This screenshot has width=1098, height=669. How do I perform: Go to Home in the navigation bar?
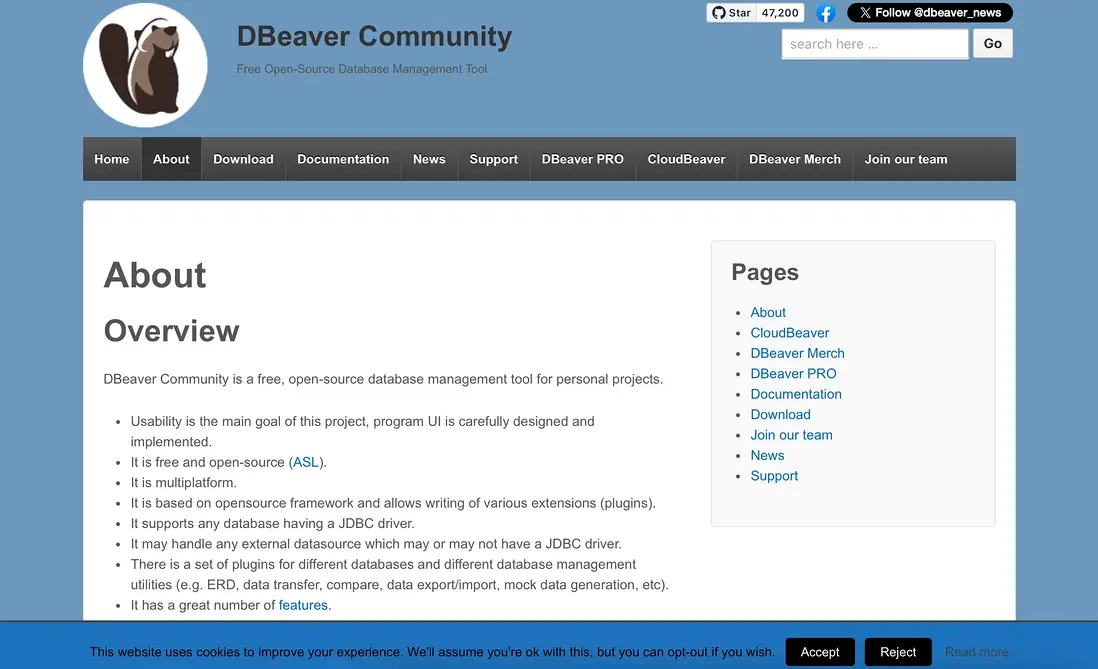pos(112,159)
